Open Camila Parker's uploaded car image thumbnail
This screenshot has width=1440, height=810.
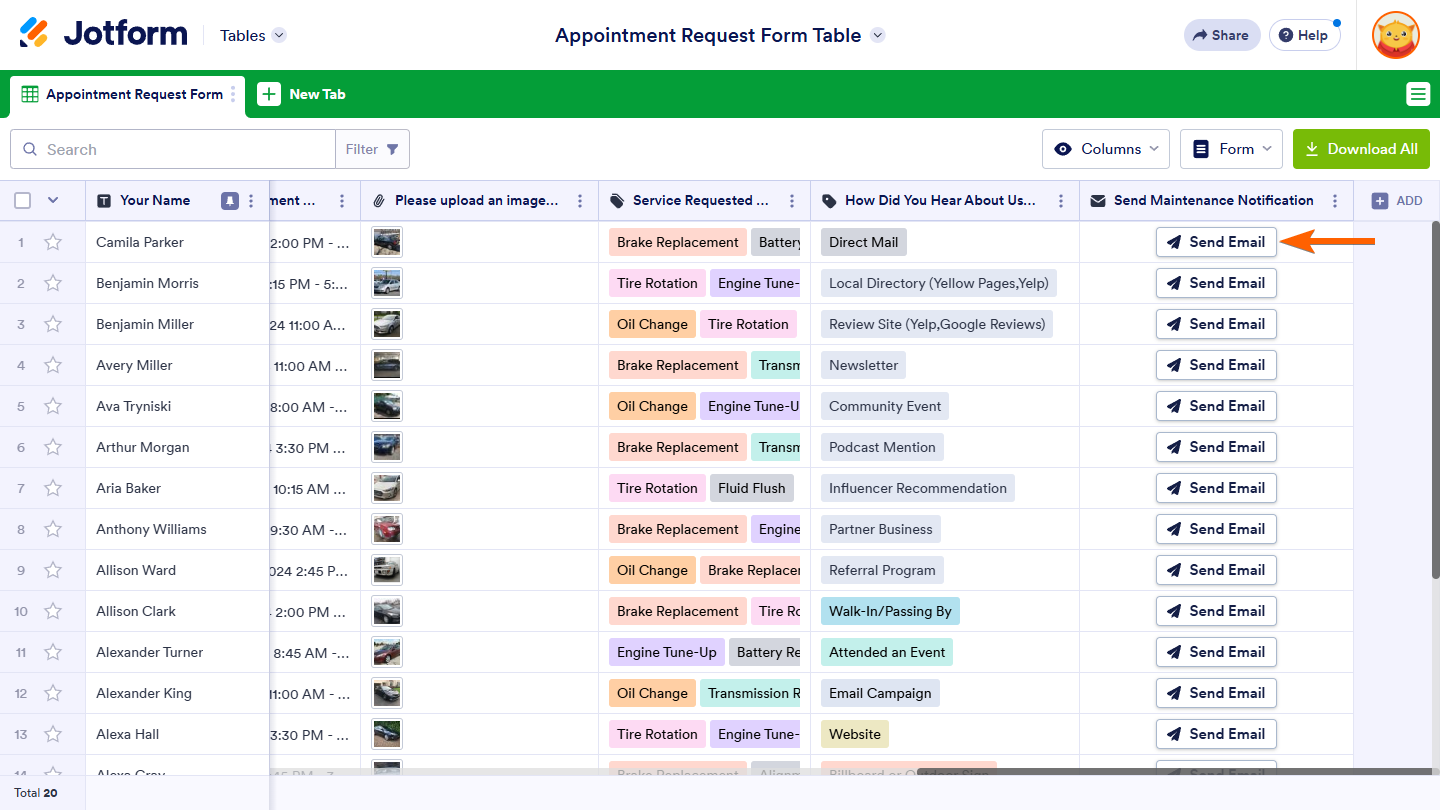point(387,242)
